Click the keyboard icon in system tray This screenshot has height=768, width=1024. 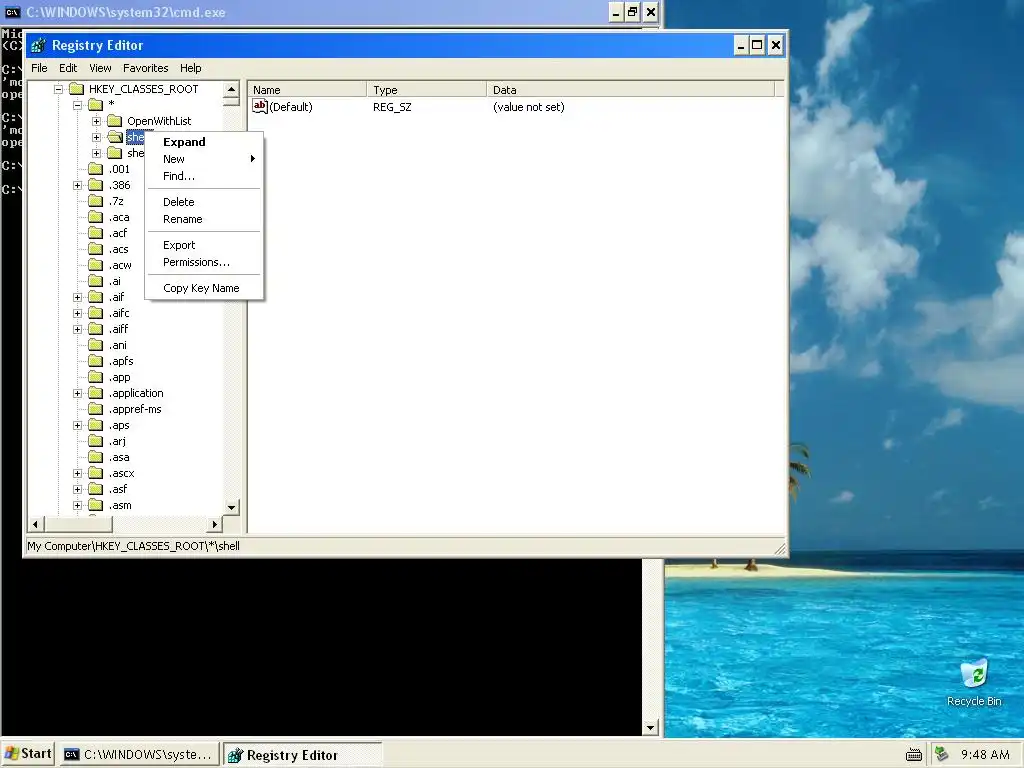click(914, 755)
